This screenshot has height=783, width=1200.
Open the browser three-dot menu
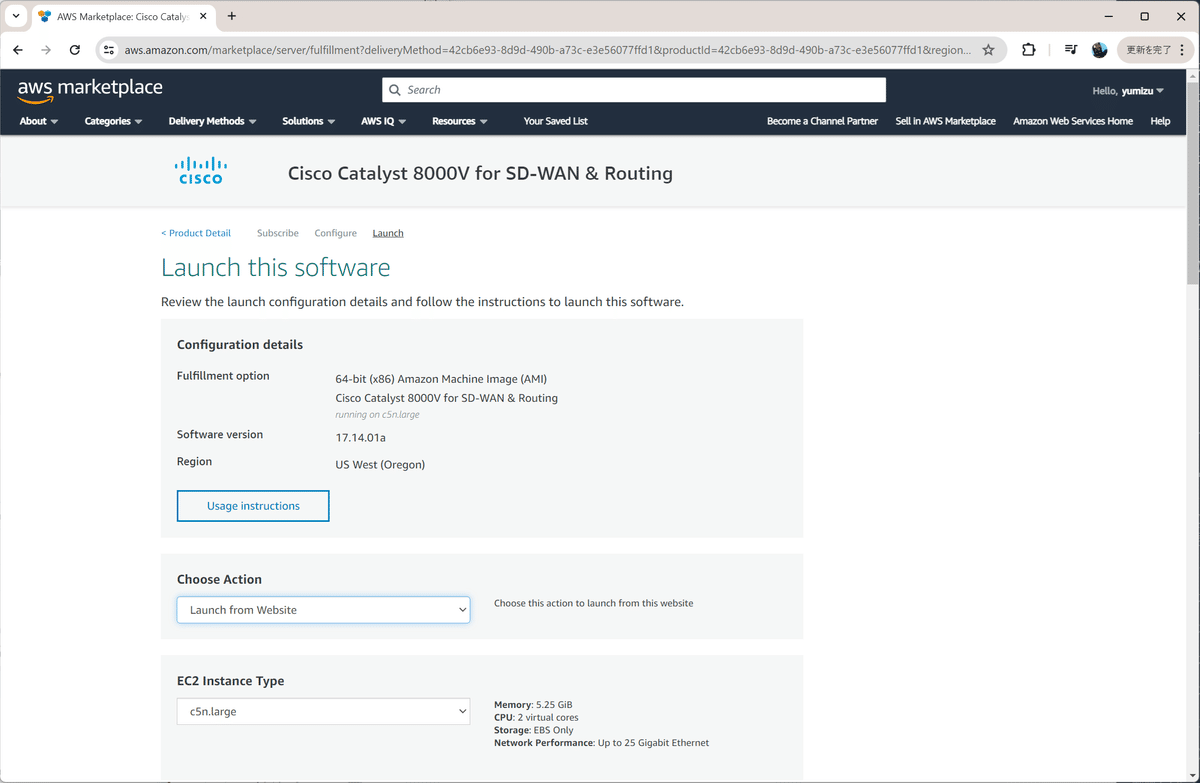click(x=1184, y=49)
